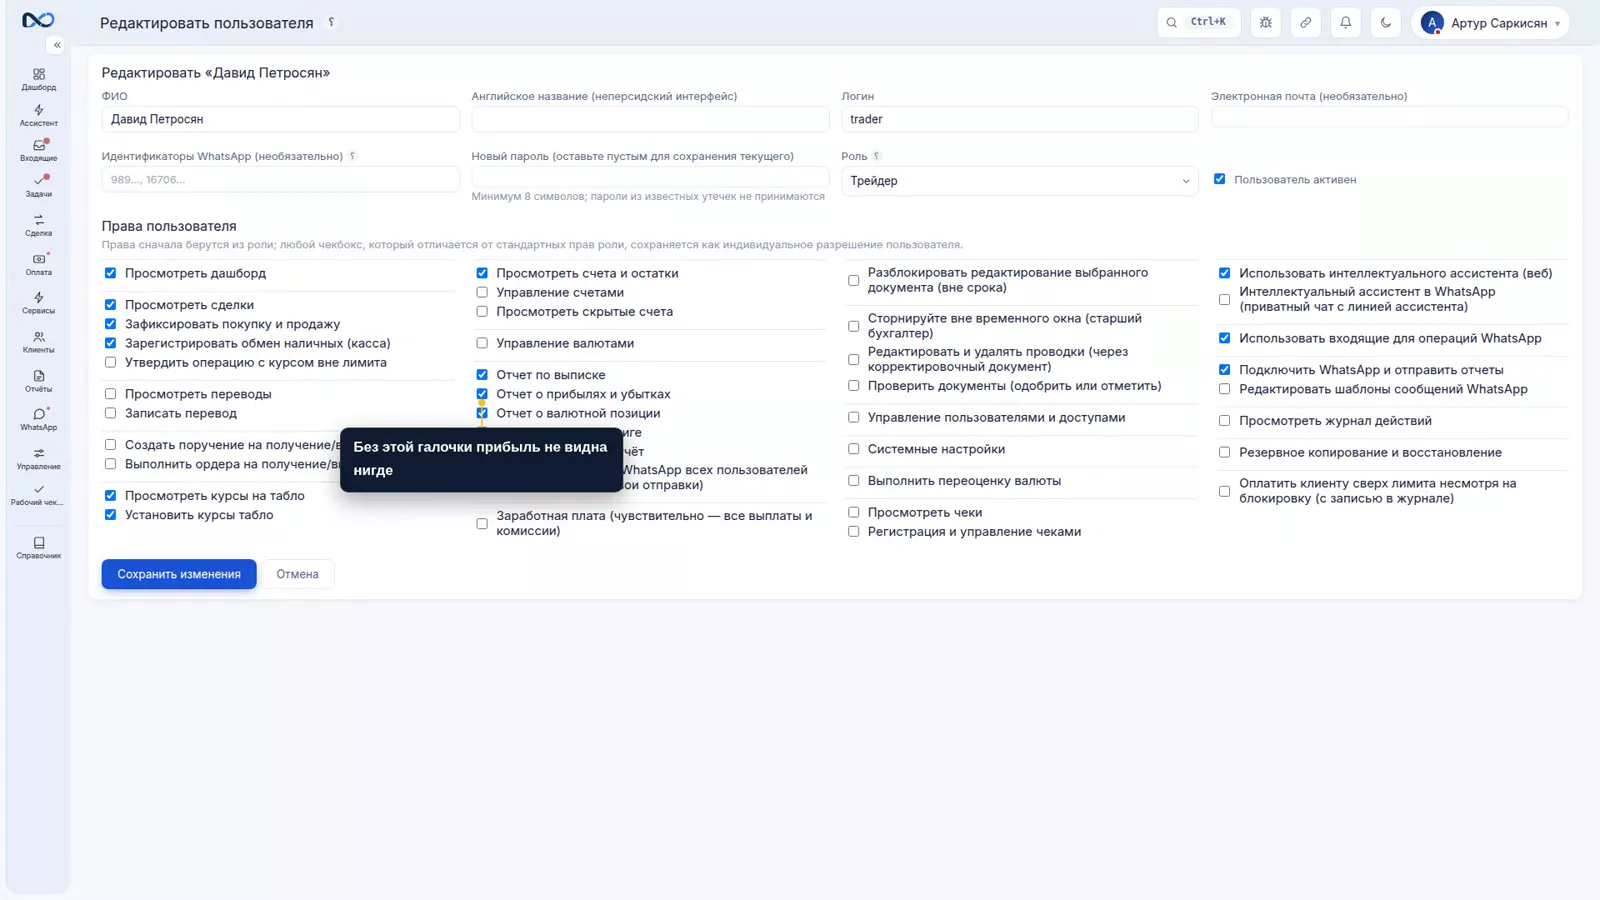This screenshot has height=900, width=1600.
Task: Go to Входящие in the sidebar
Action: coord(39,150)
